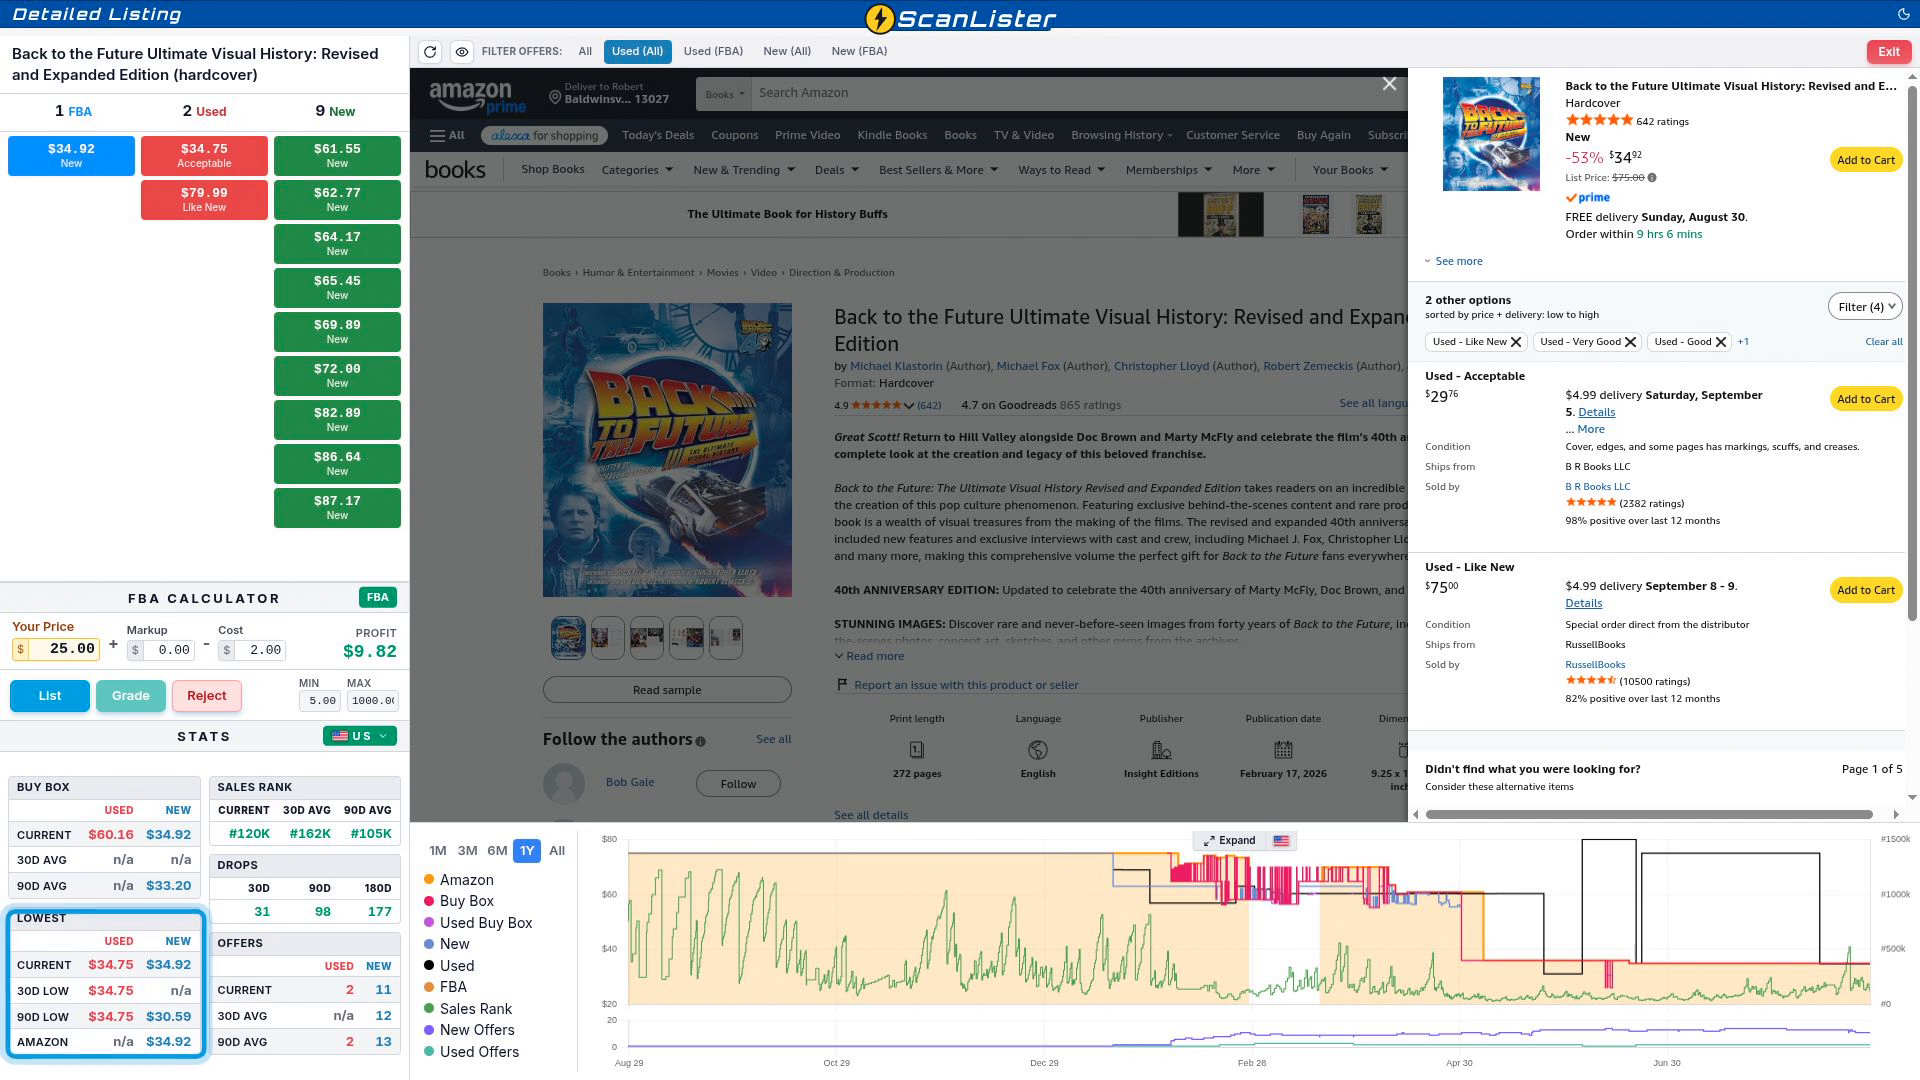Click the Language globe icon
The image size is (1920, 1080).
pyautogui.click(x=1038, y=750)
